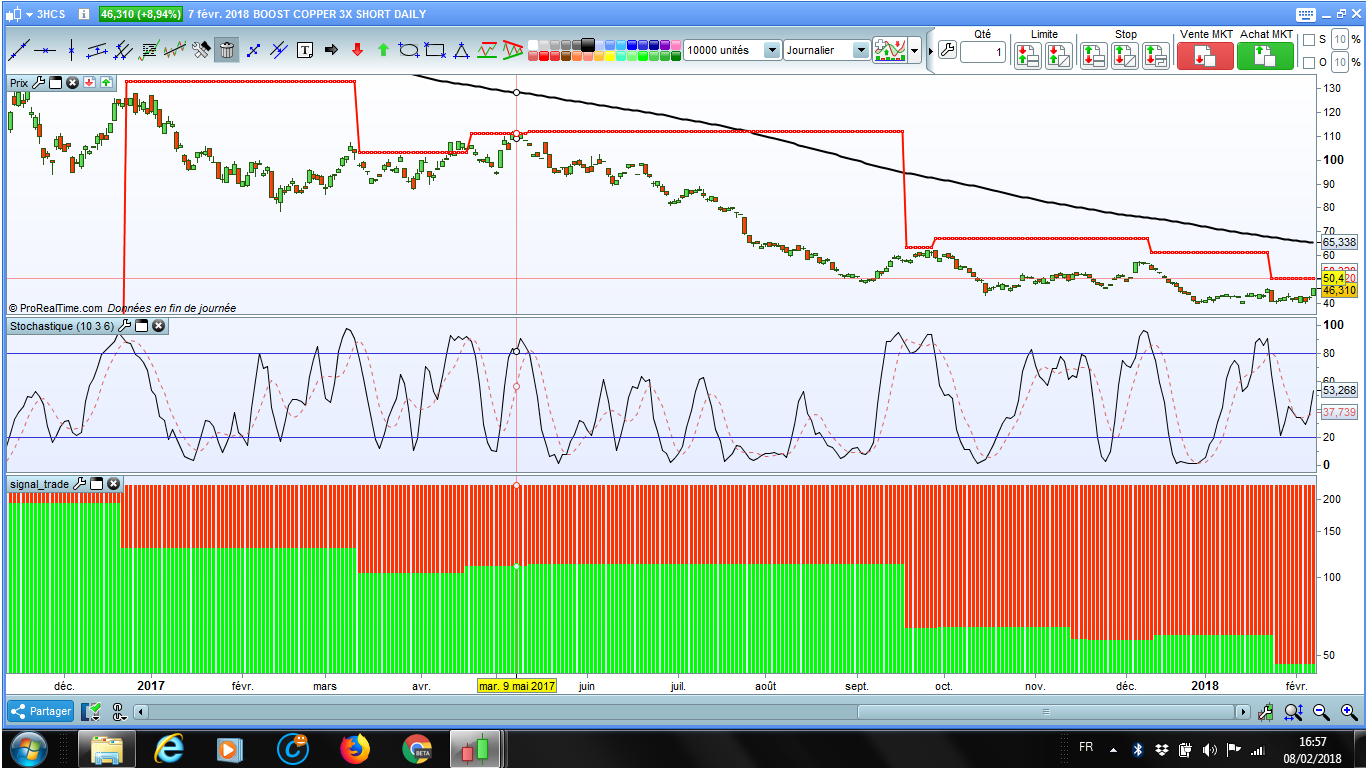Click the Vente MKT sell button
The image size is (1366, 768).
point(1205,56)
